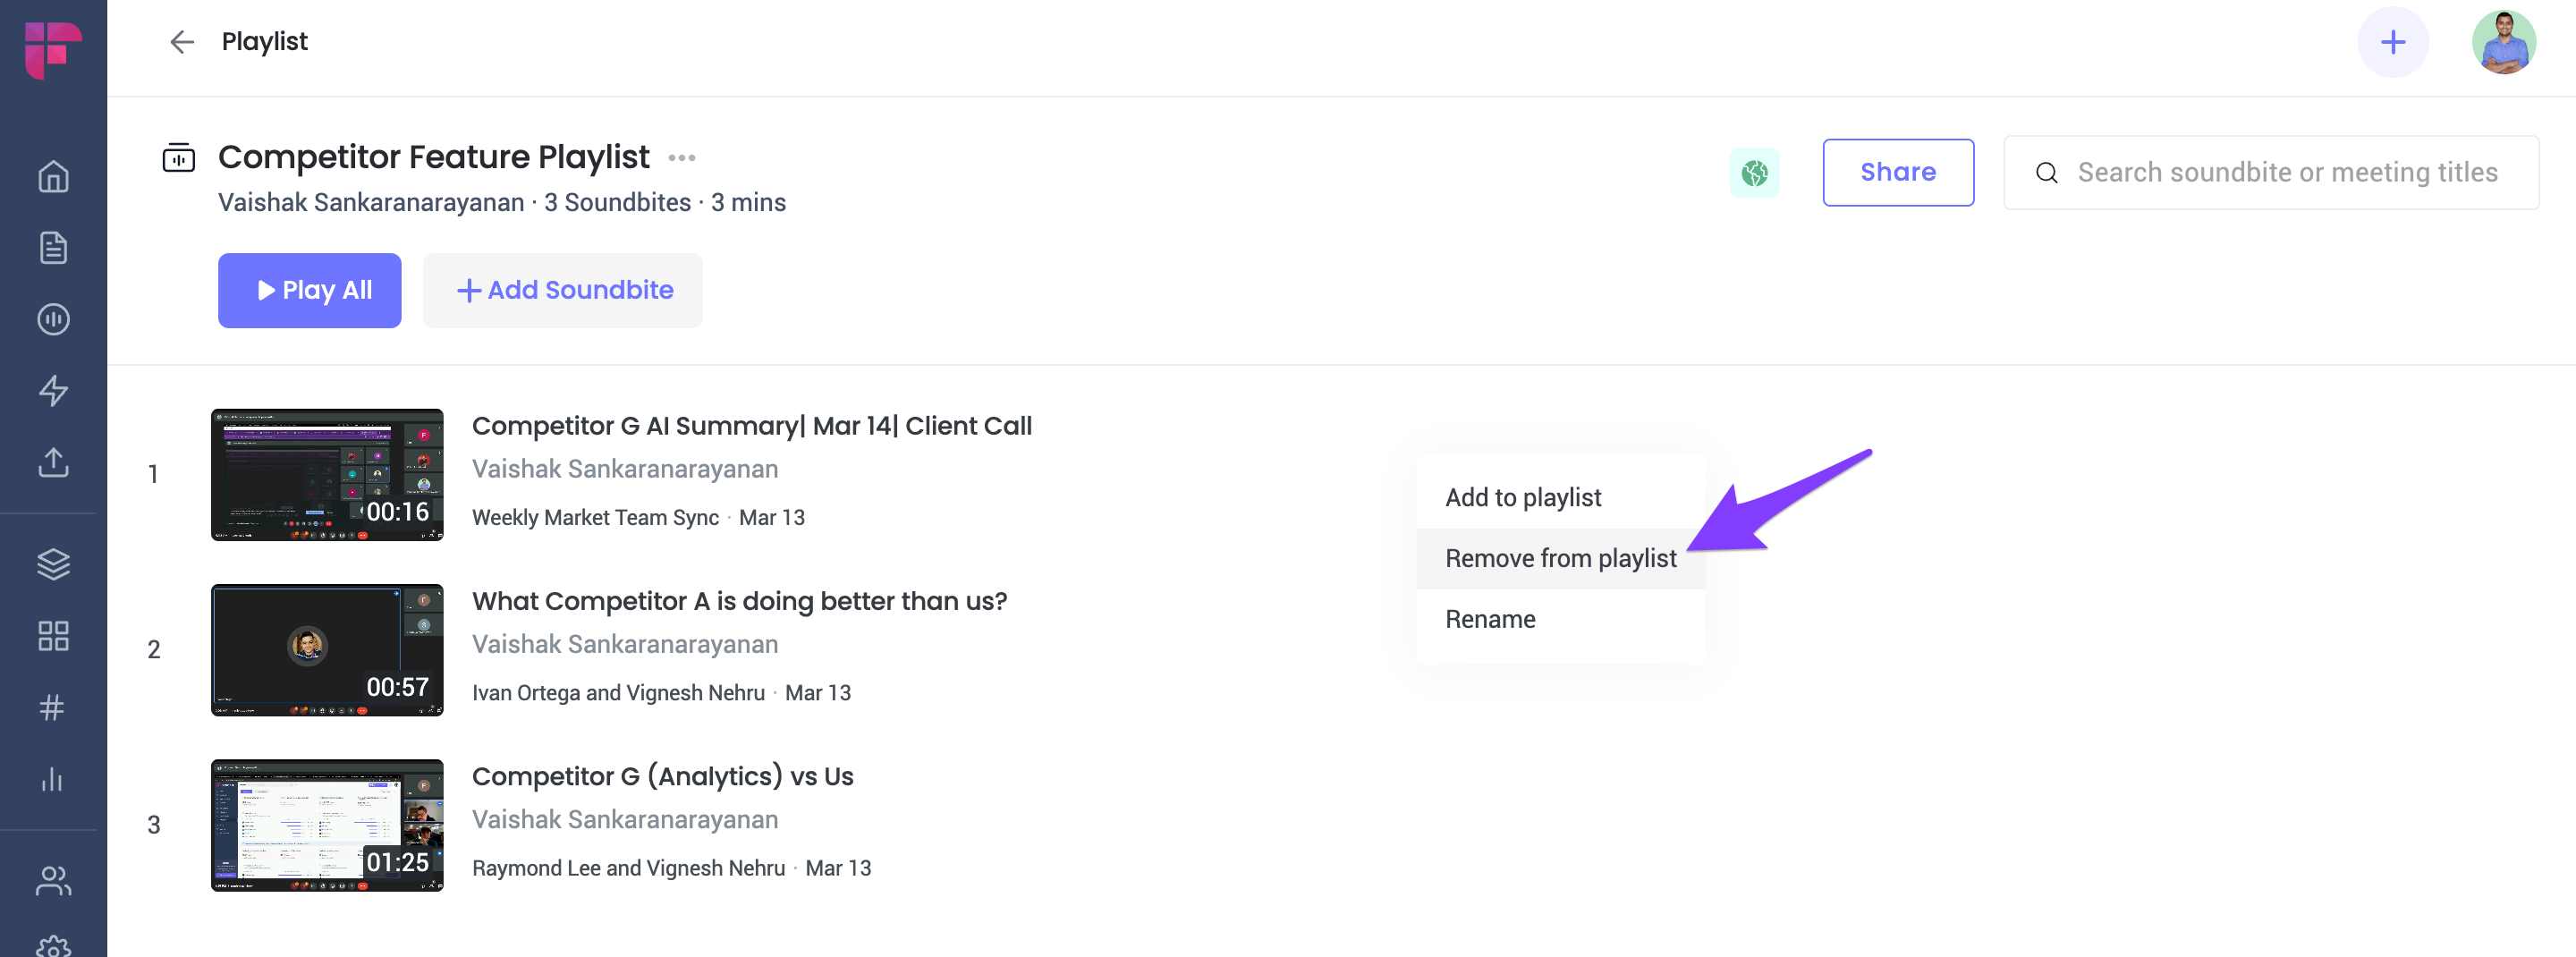Open the lightning bolt icon in sidebar
Image resolution: width=2576 pixels, height=957 pixels.
[x=53, y=391]
